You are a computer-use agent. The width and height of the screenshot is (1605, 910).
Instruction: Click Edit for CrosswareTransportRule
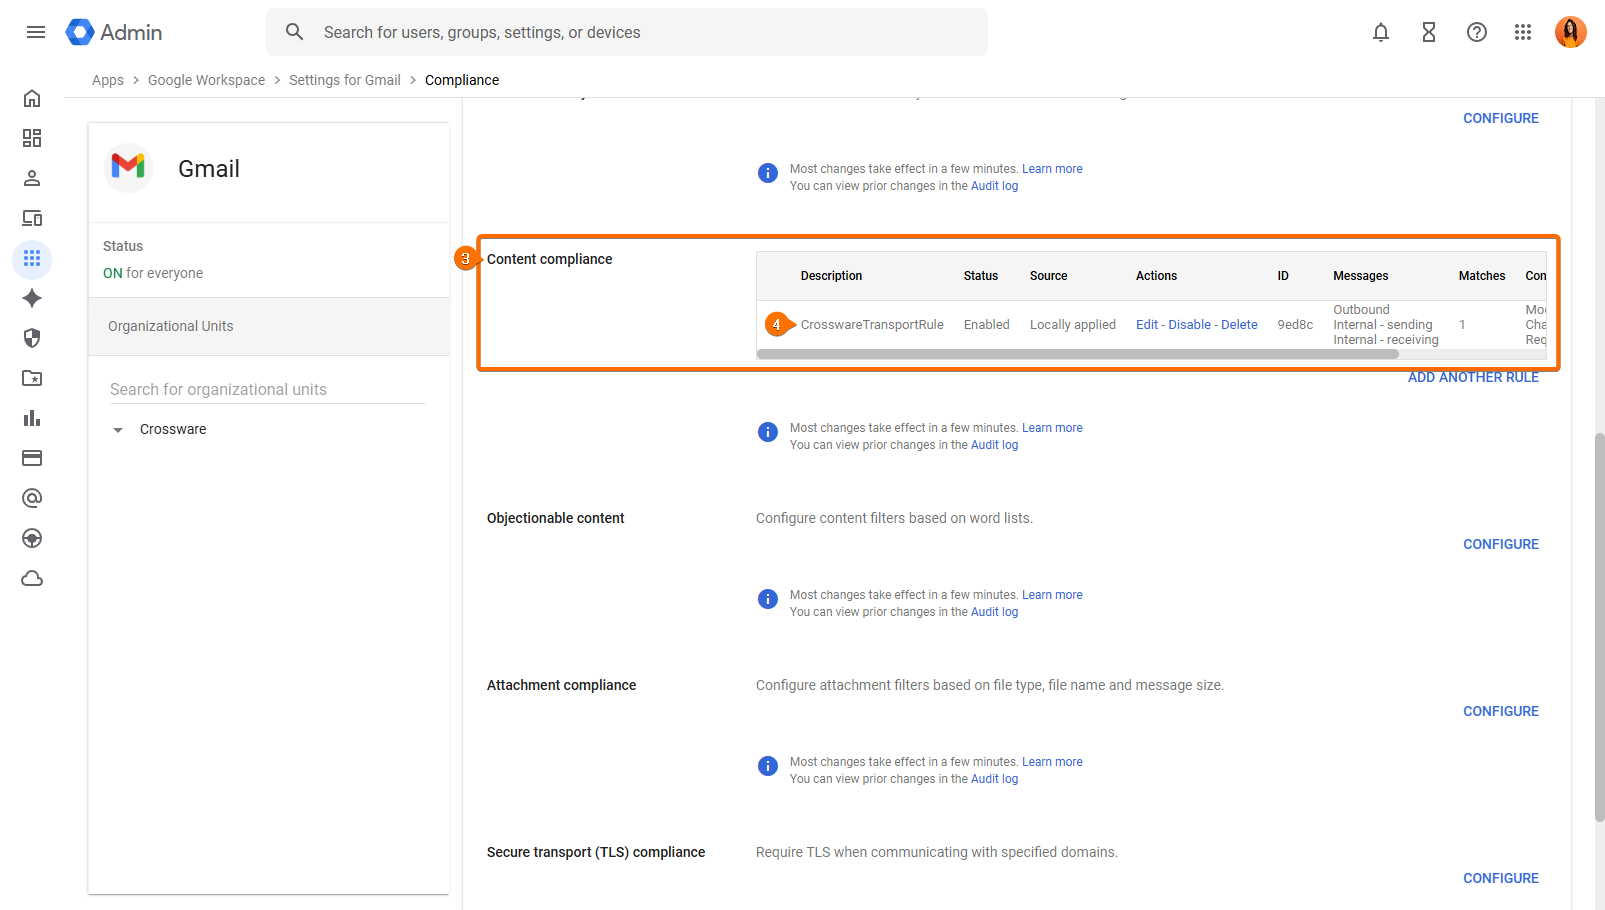pyautogui.click(x=1146, y=325)
